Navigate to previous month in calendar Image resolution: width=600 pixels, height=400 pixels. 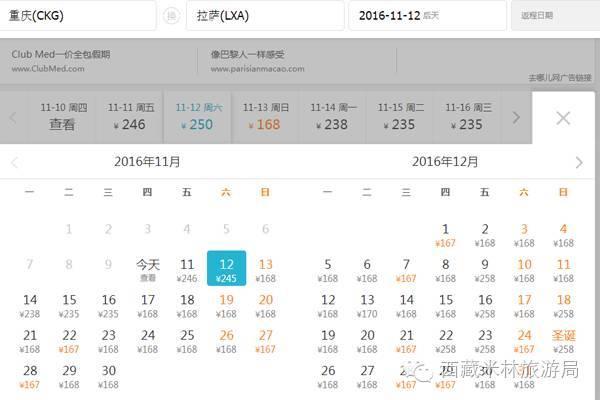14,162
